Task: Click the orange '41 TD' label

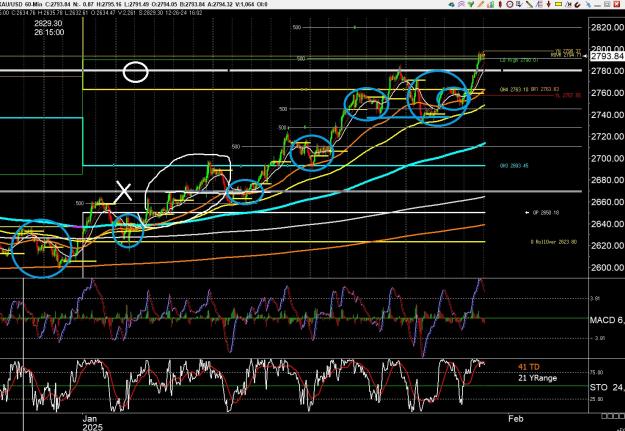Action: [x=529, y=367]
